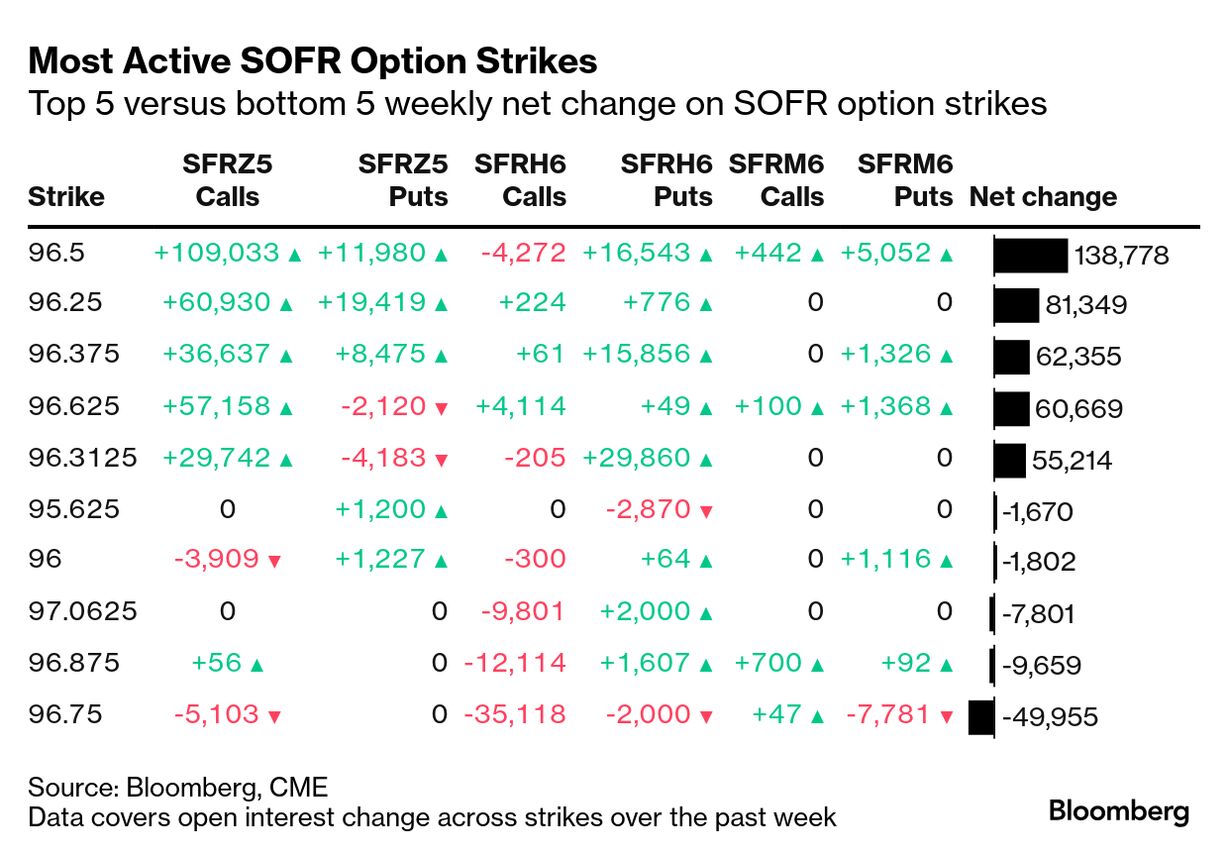Select the Strike column header
The image size is (1228, 856).
click(66, 196)
